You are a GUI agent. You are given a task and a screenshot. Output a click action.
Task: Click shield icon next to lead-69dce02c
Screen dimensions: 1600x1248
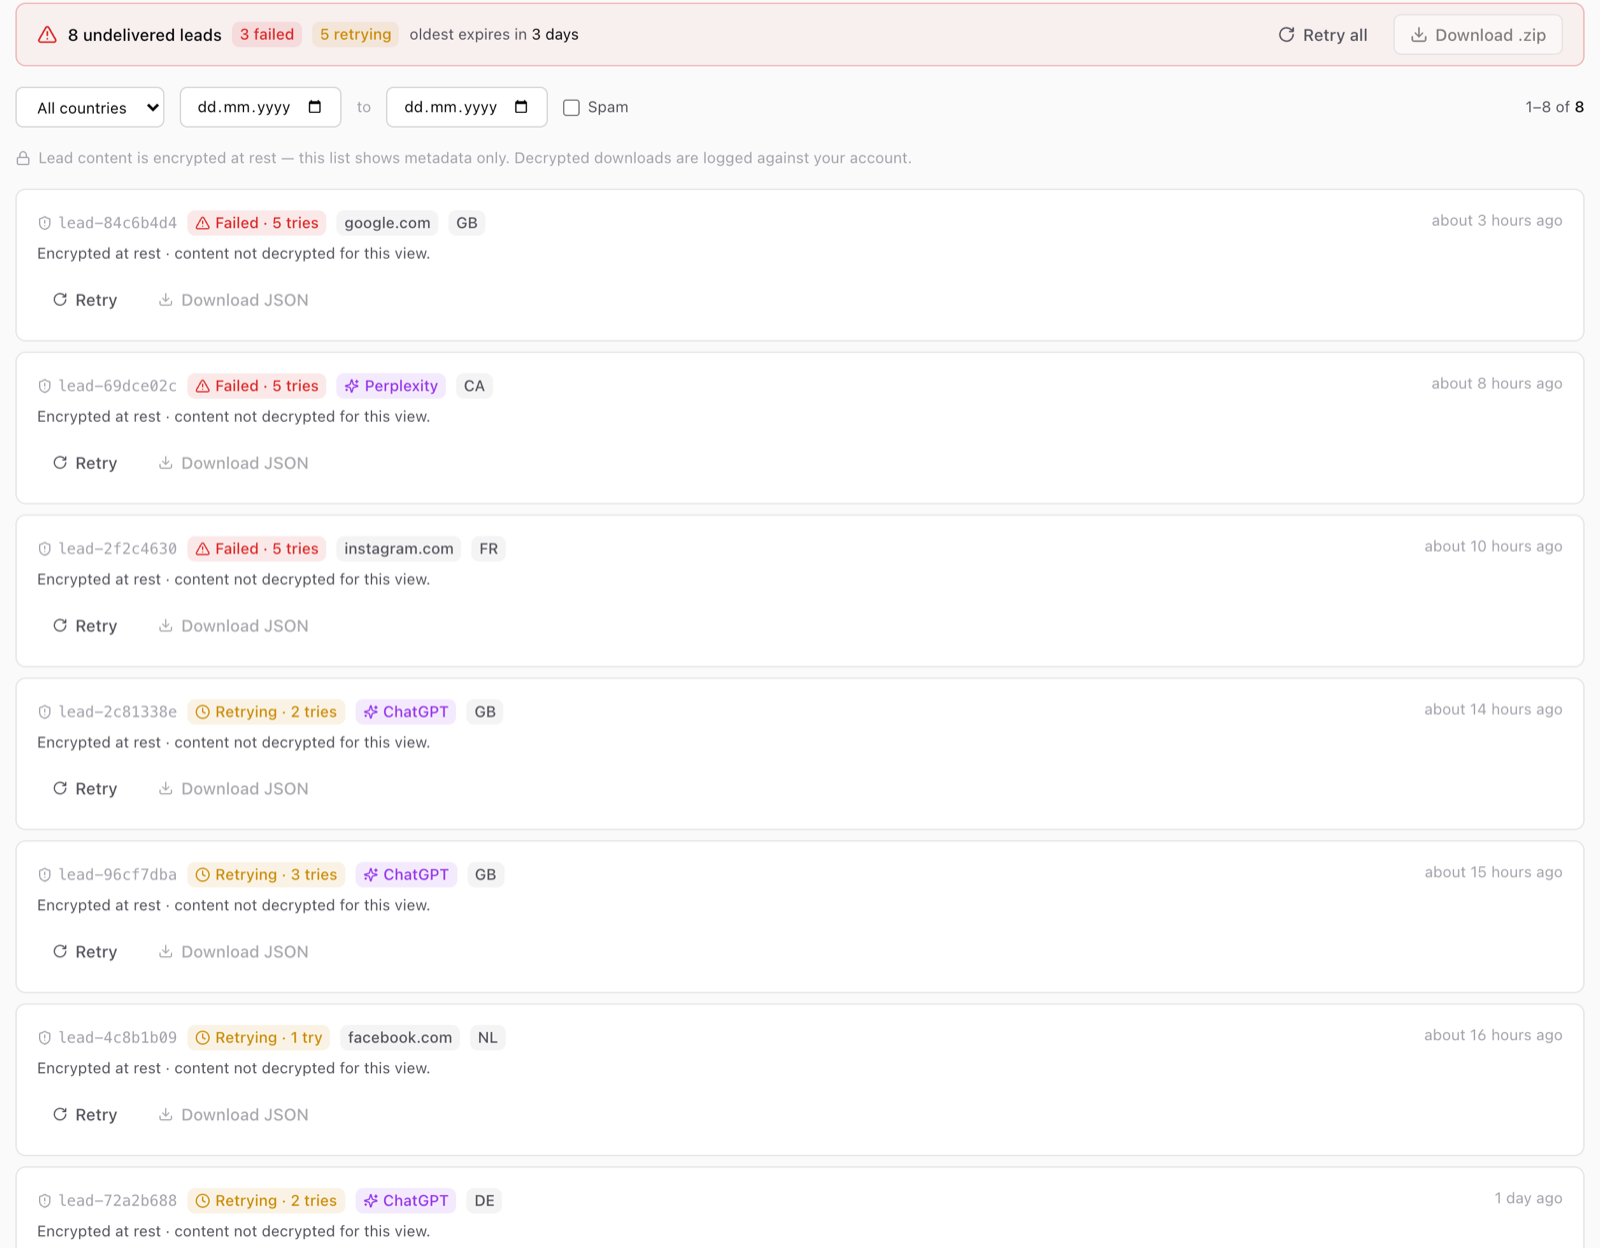44,386
